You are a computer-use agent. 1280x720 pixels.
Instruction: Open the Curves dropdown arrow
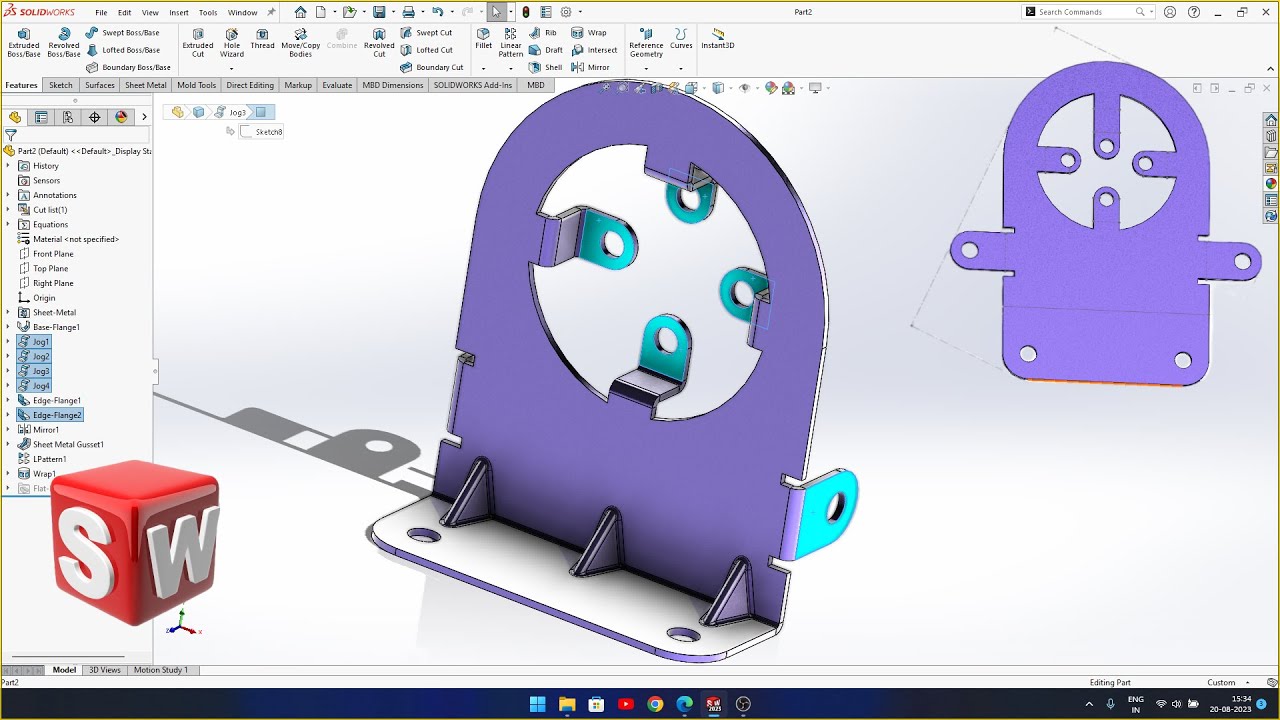tap(681, 69)
